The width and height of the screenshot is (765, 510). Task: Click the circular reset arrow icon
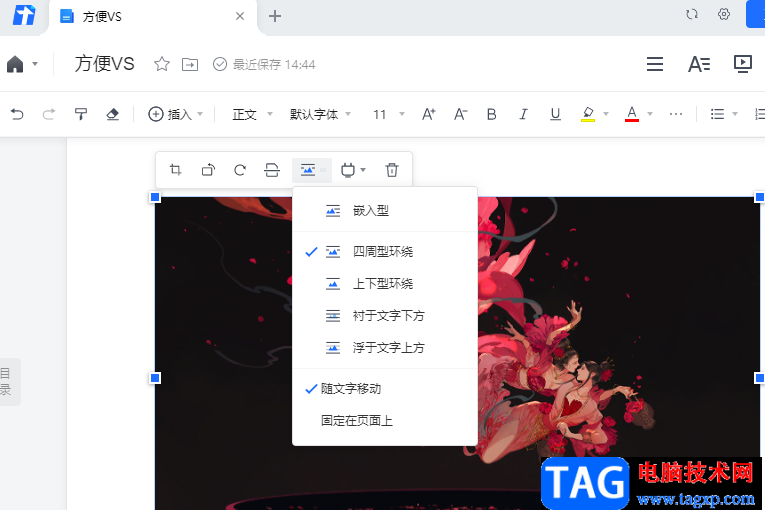[240, 170]
